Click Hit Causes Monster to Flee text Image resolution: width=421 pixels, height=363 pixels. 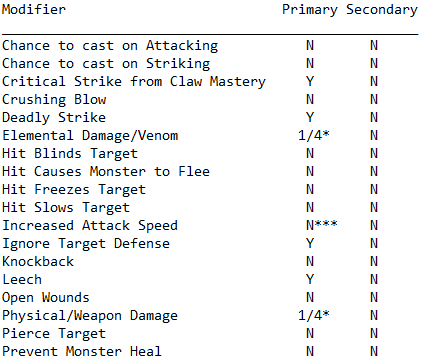click(106, 171)
